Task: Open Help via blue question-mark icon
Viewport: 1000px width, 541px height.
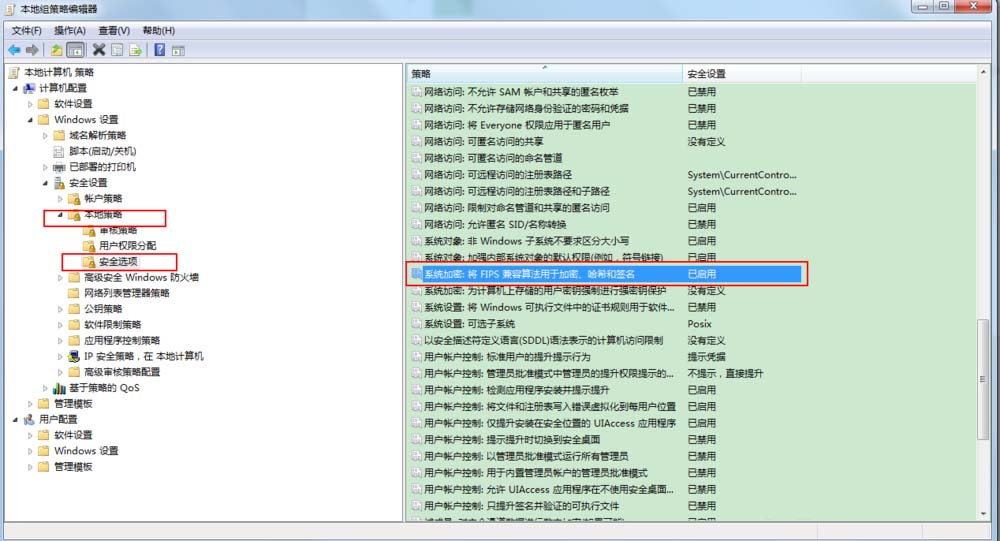Action: pyautogui.click(x=160, y=50)
